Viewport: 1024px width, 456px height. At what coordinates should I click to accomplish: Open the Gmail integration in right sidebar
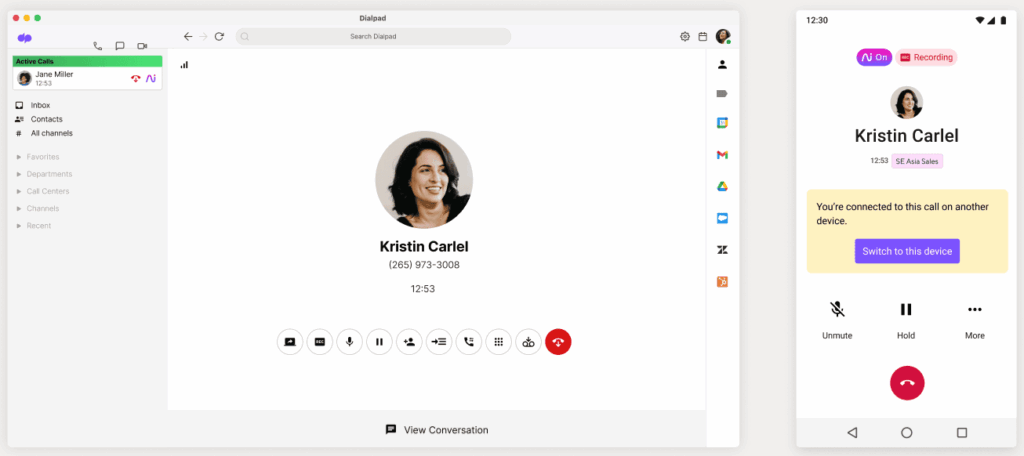(x=722, y=155)
